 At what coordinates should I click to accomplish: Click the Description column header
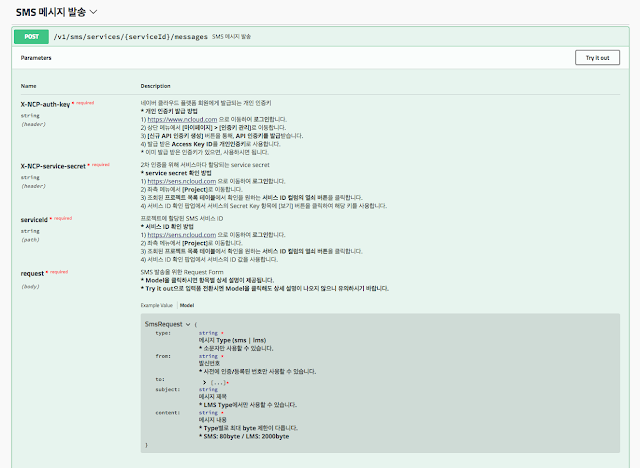pyautogui.click(x=156, y=86)
